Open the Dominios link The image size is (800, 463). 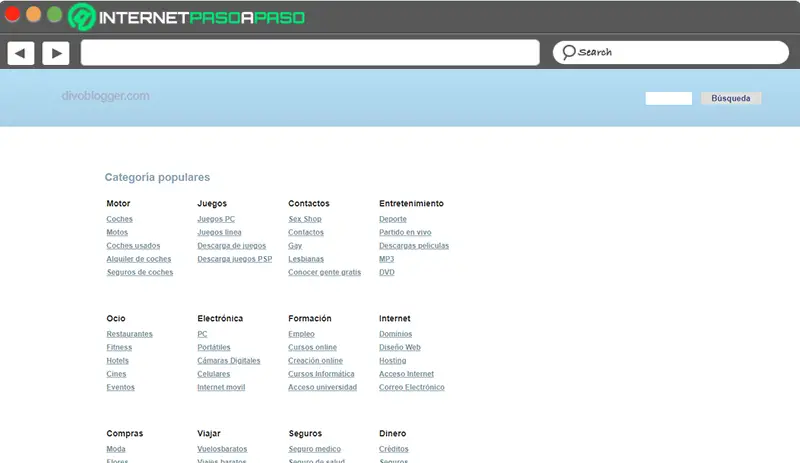[395, 334]
